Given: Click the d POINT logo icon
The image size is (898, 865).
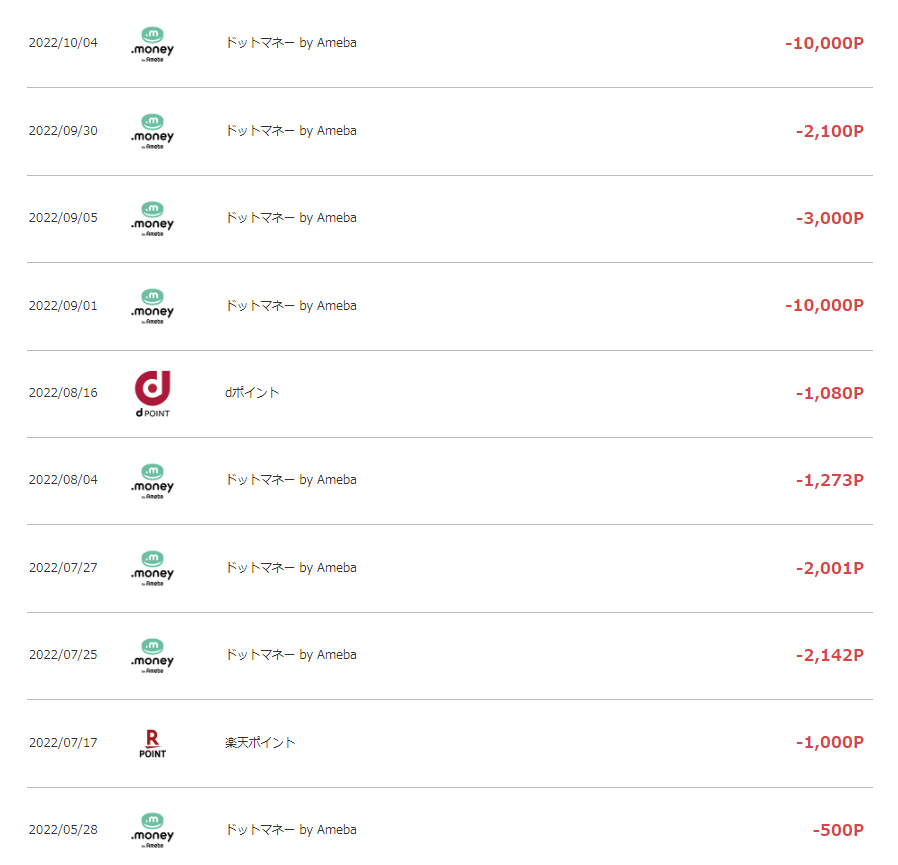Looking at the screenshot, I should [x=152, y=394].
